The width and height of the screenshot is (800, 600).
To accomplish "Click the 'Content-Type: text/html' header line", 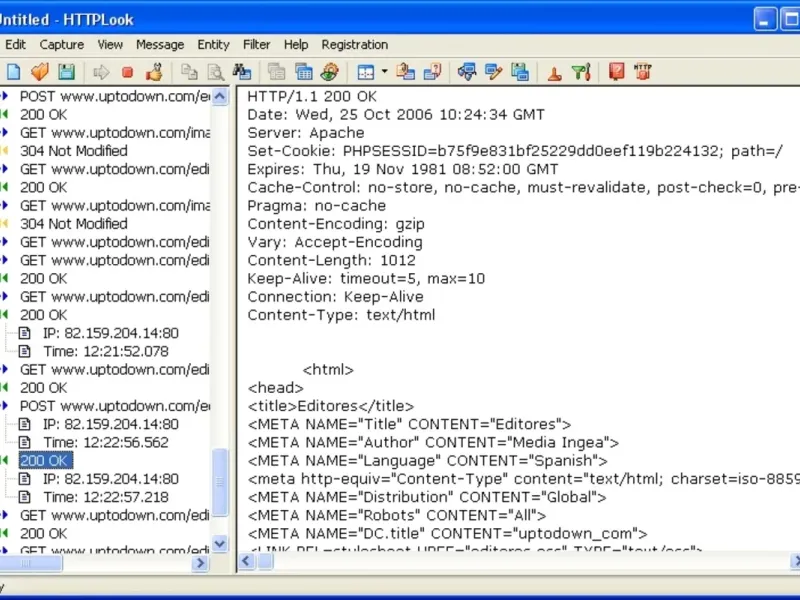I will point(341,315).
